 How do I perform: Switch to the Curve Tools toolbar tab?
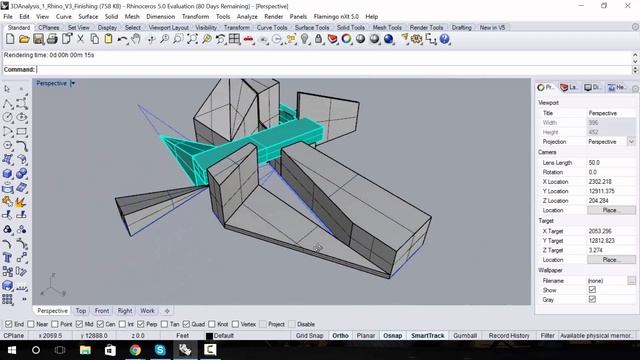click(272, 27)
